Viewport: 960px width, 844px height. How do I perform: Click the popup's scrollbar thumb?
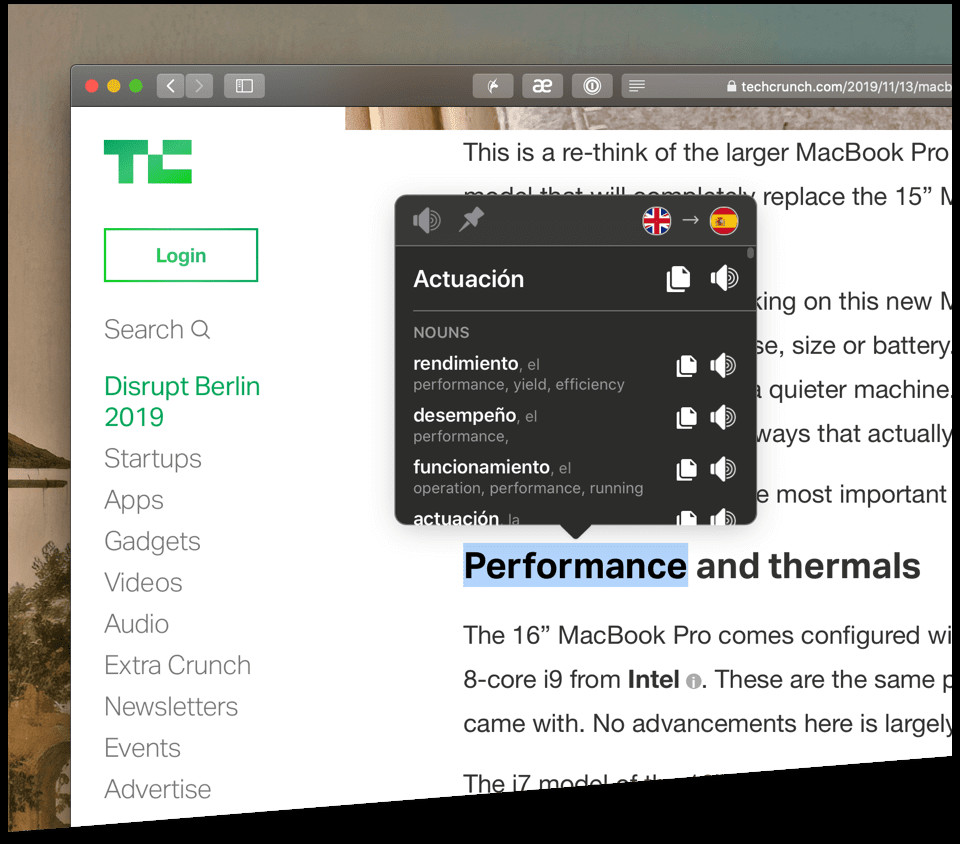click(x=751, y=253)
